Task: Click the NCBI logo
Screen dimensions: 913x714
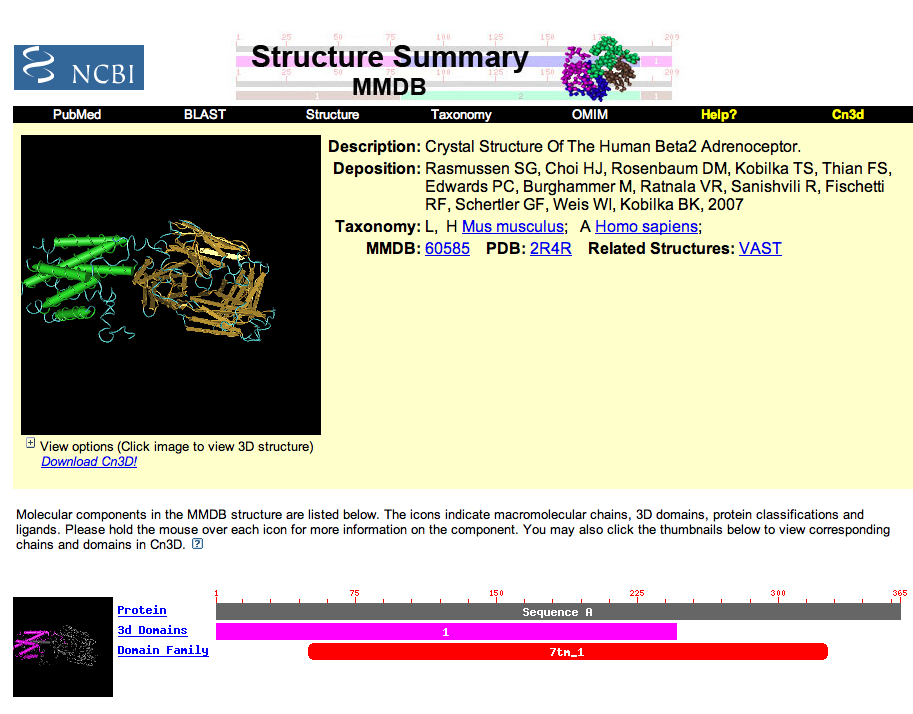Action: 79,68
